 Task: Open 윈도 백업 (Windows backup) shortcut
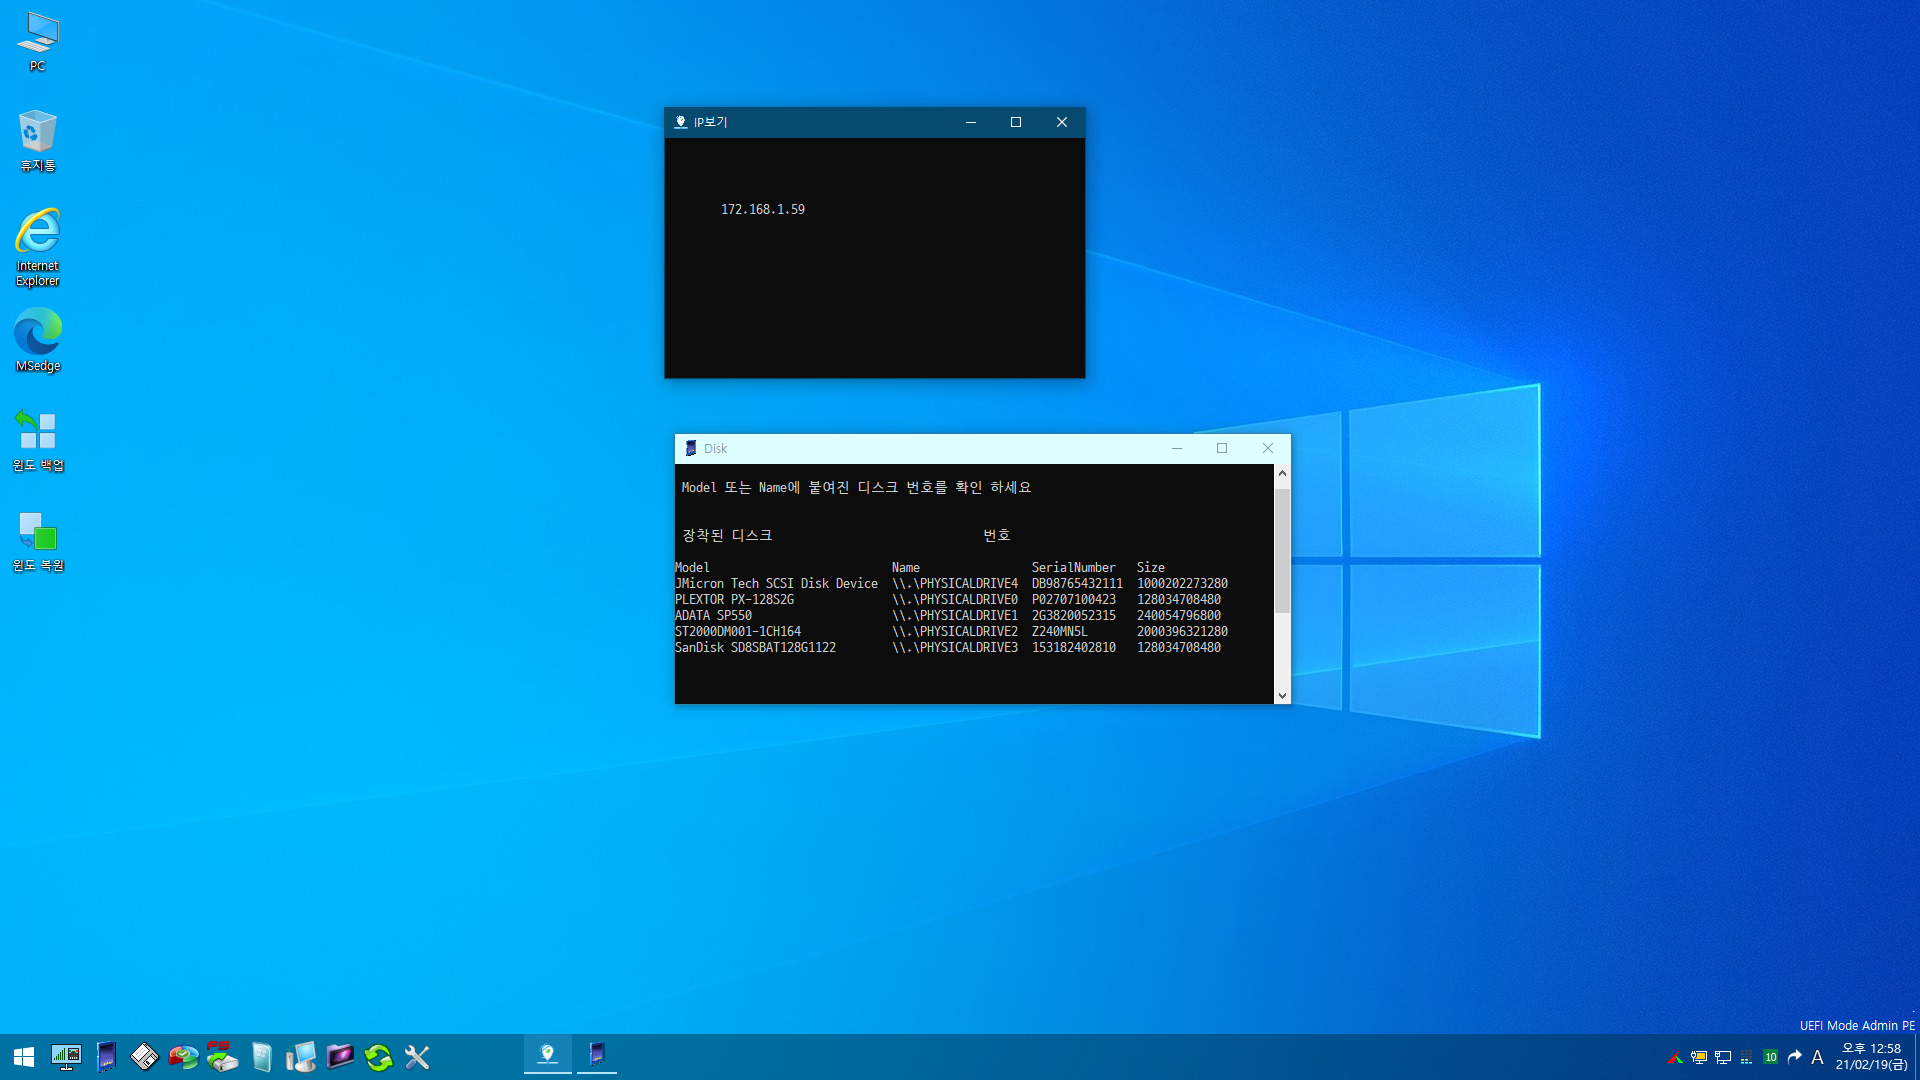pyautogui.click(x=38, y=440)
